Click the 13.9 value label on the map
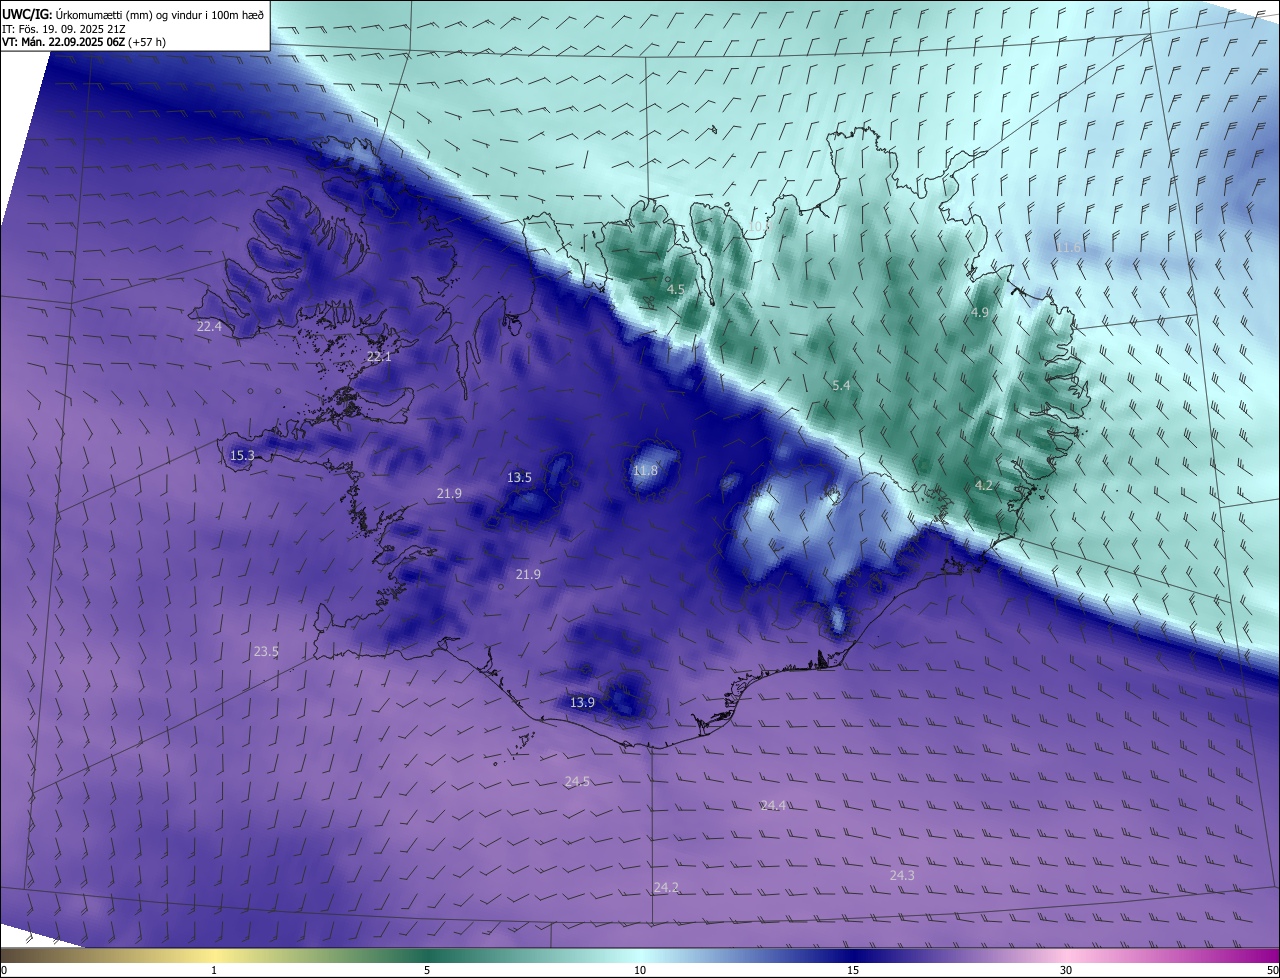 pos(582,702)
